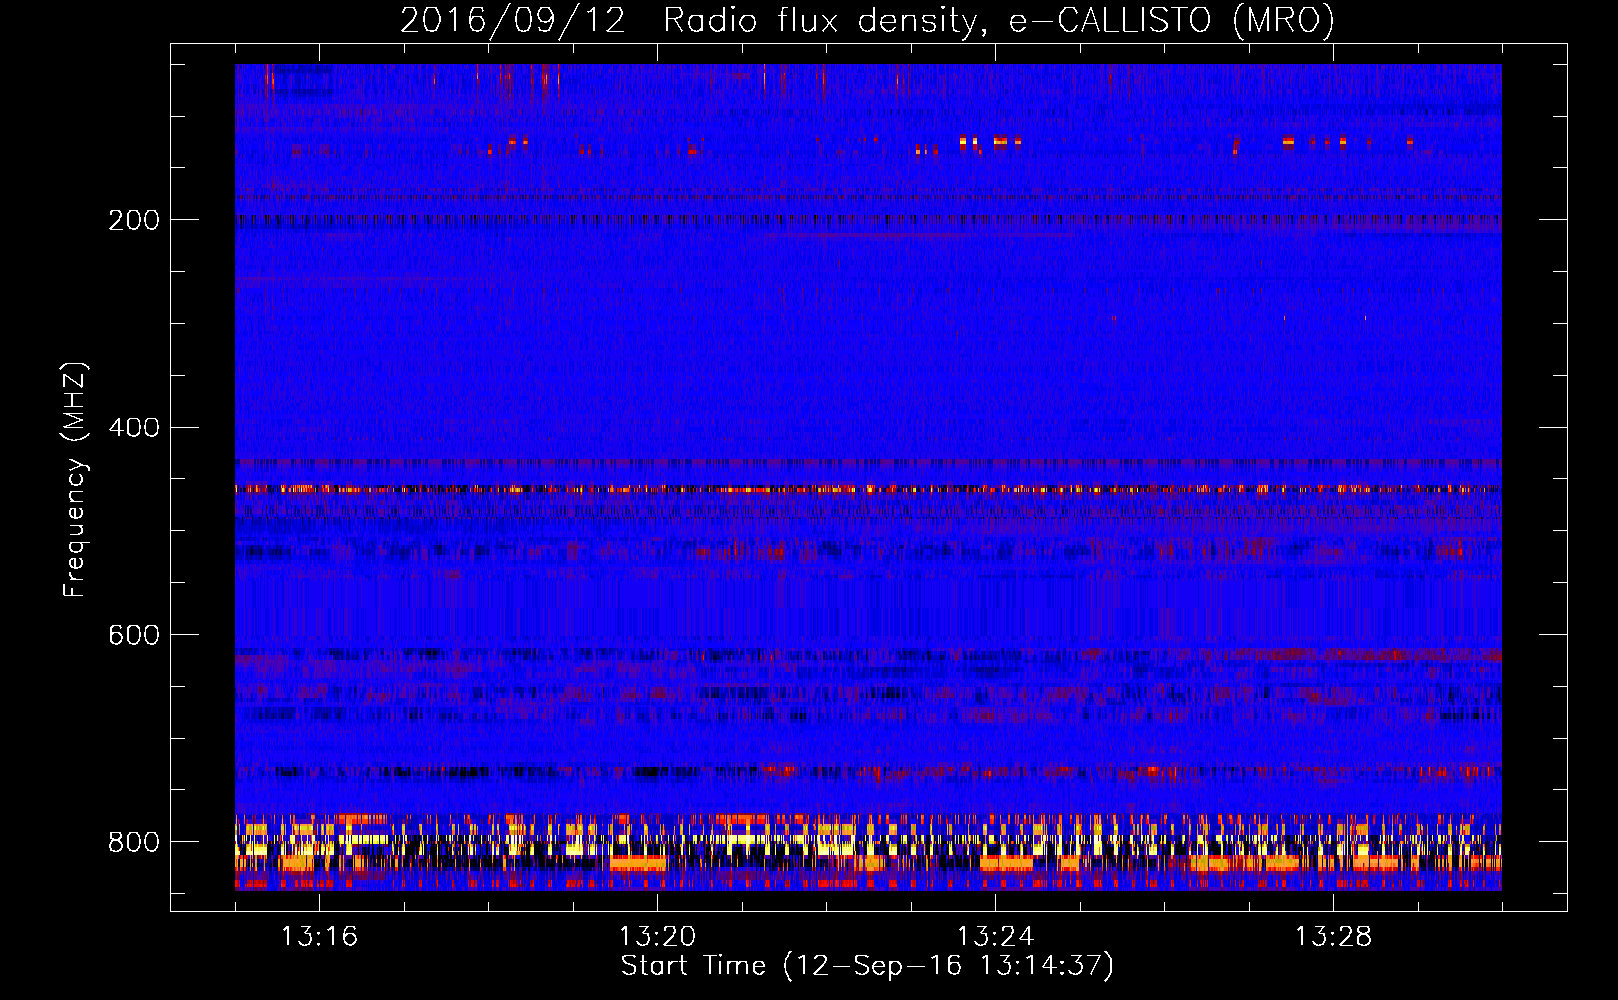Click the 13:28 time tick label

(1333, 937)
